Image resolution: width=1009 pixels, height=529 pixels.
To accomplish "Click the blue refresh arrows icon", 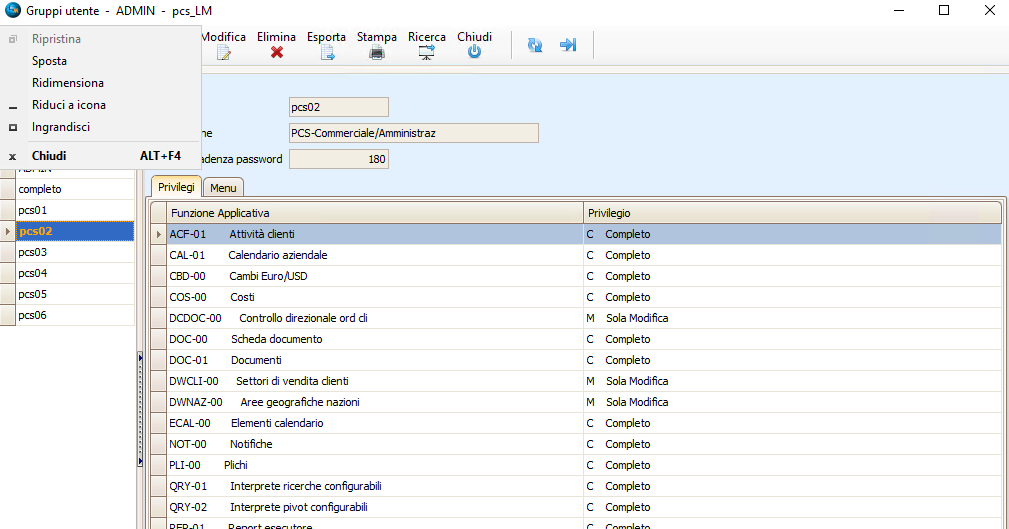I will 535,45.
